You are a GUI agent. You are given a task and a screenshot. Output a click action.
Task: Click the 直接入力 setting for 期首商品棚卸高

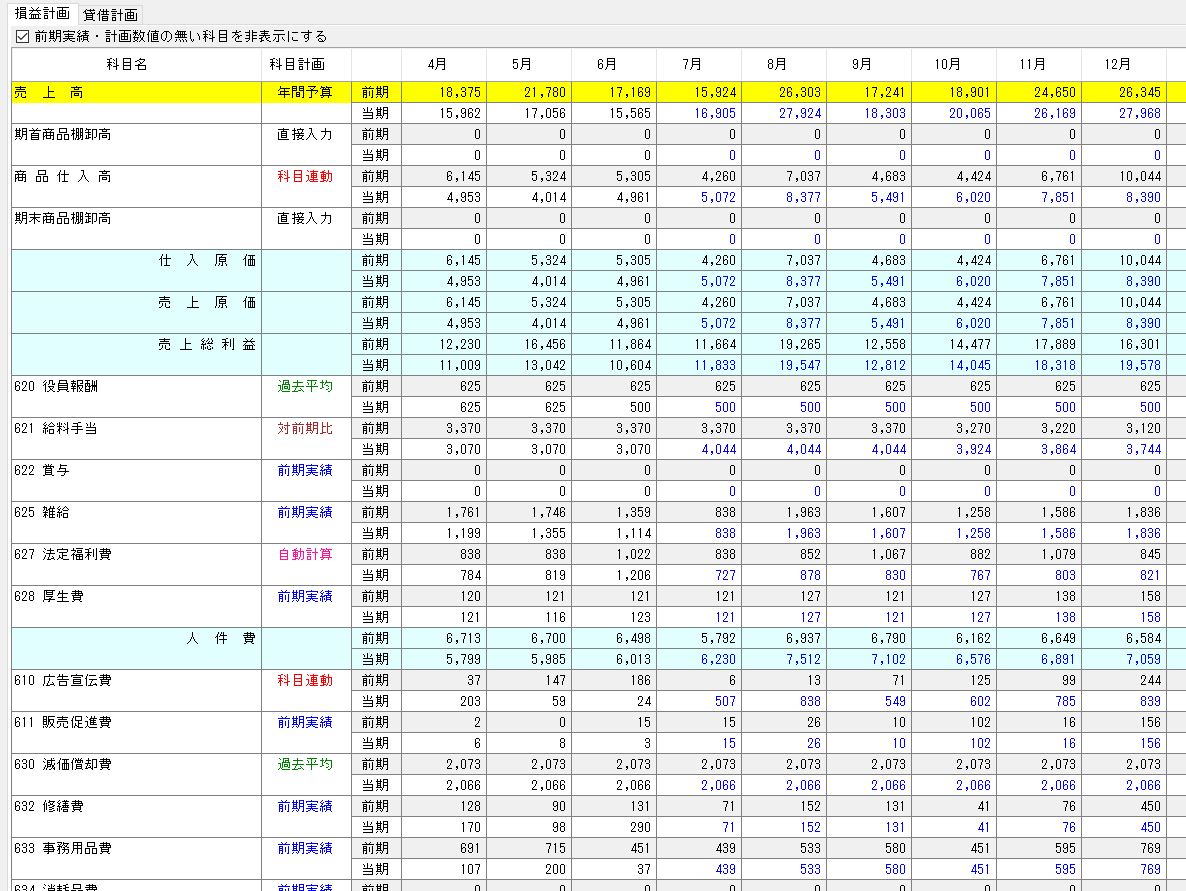point(305,134)
